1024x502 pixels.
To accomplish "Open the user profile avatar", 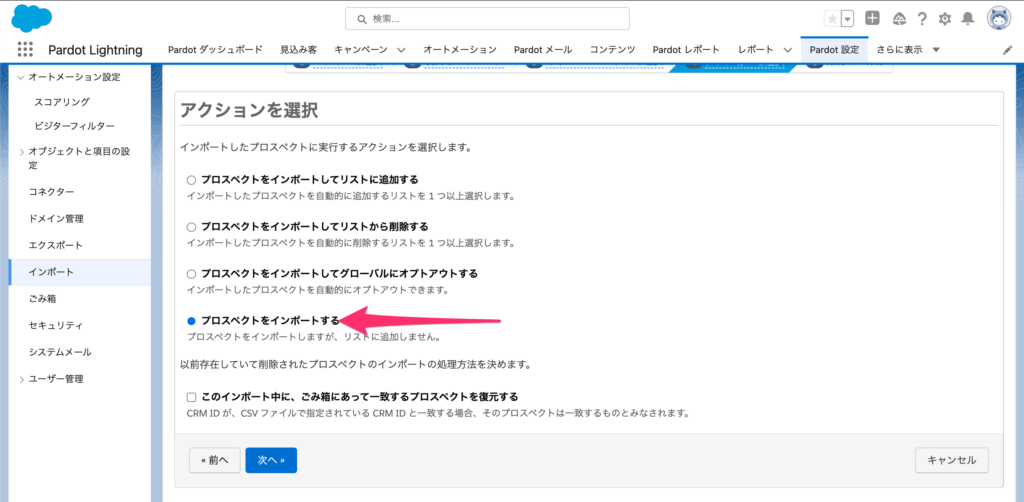I will coord(999,18).
